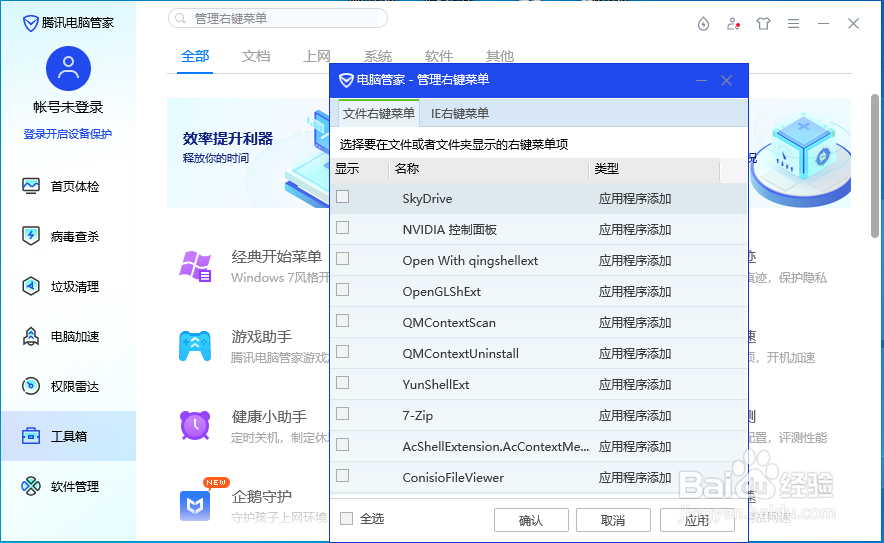This screenshot has height=543, width=884.
Task: Open 游戏助手 gamepad icon
Action: [195, 346]
